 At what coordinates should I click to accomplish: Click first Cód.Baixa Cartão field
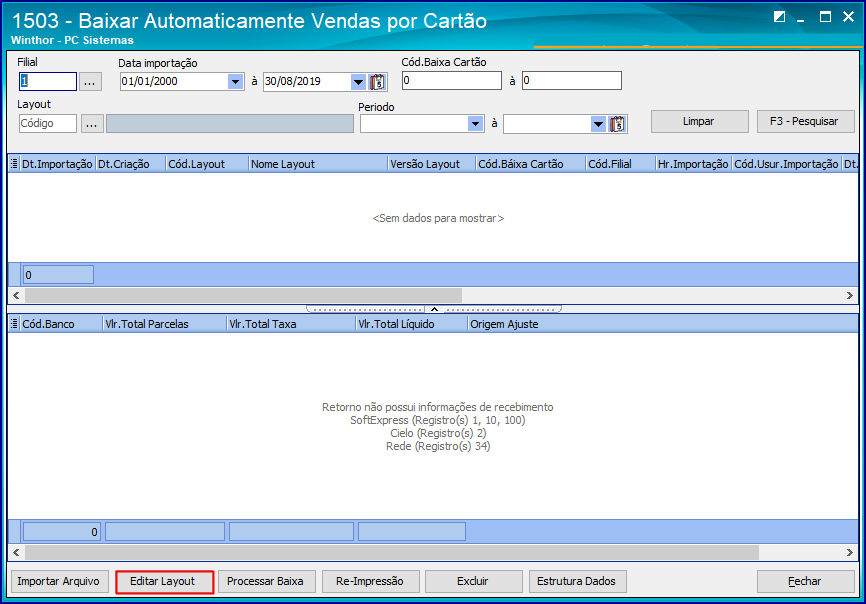tap(452, 81)
